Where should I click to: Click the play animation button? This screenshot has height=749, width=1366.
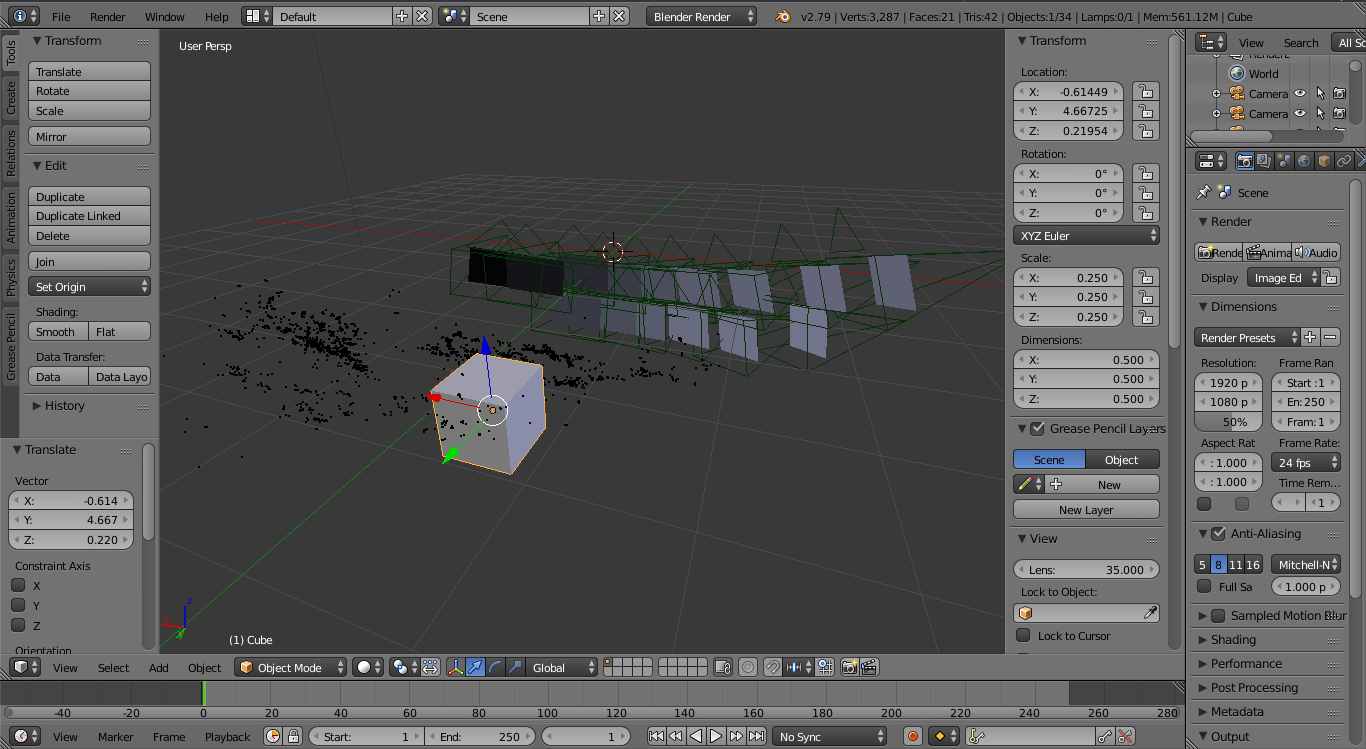(716, 736)
